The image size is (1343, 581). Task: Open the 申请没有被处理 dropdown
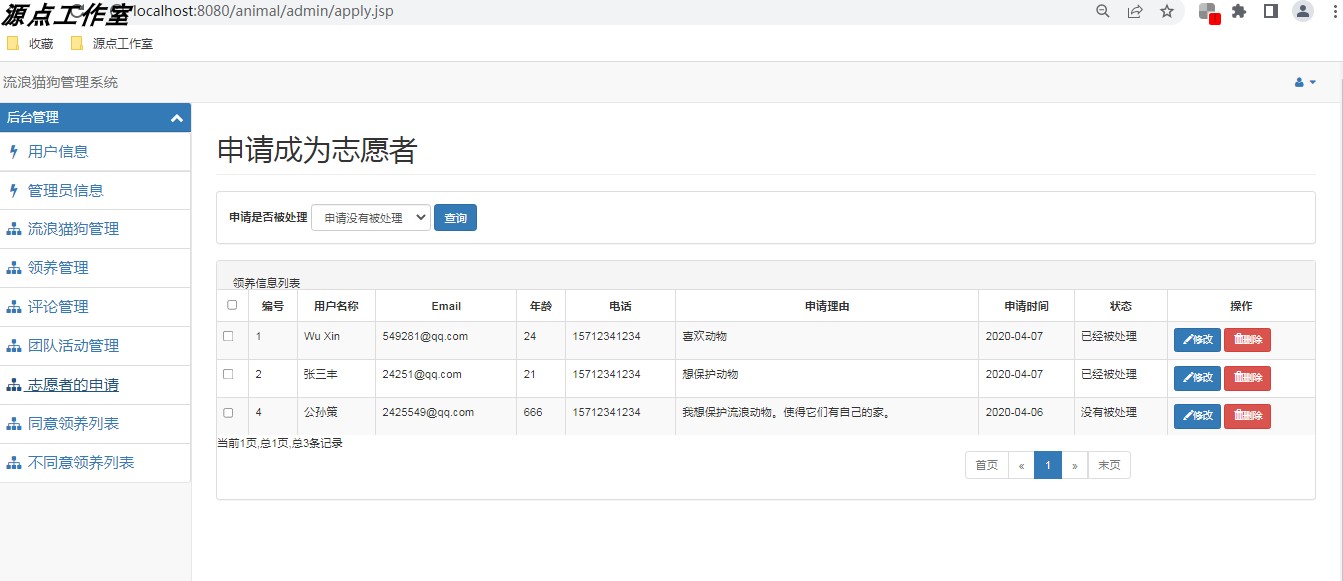click(x=370, y=217)
